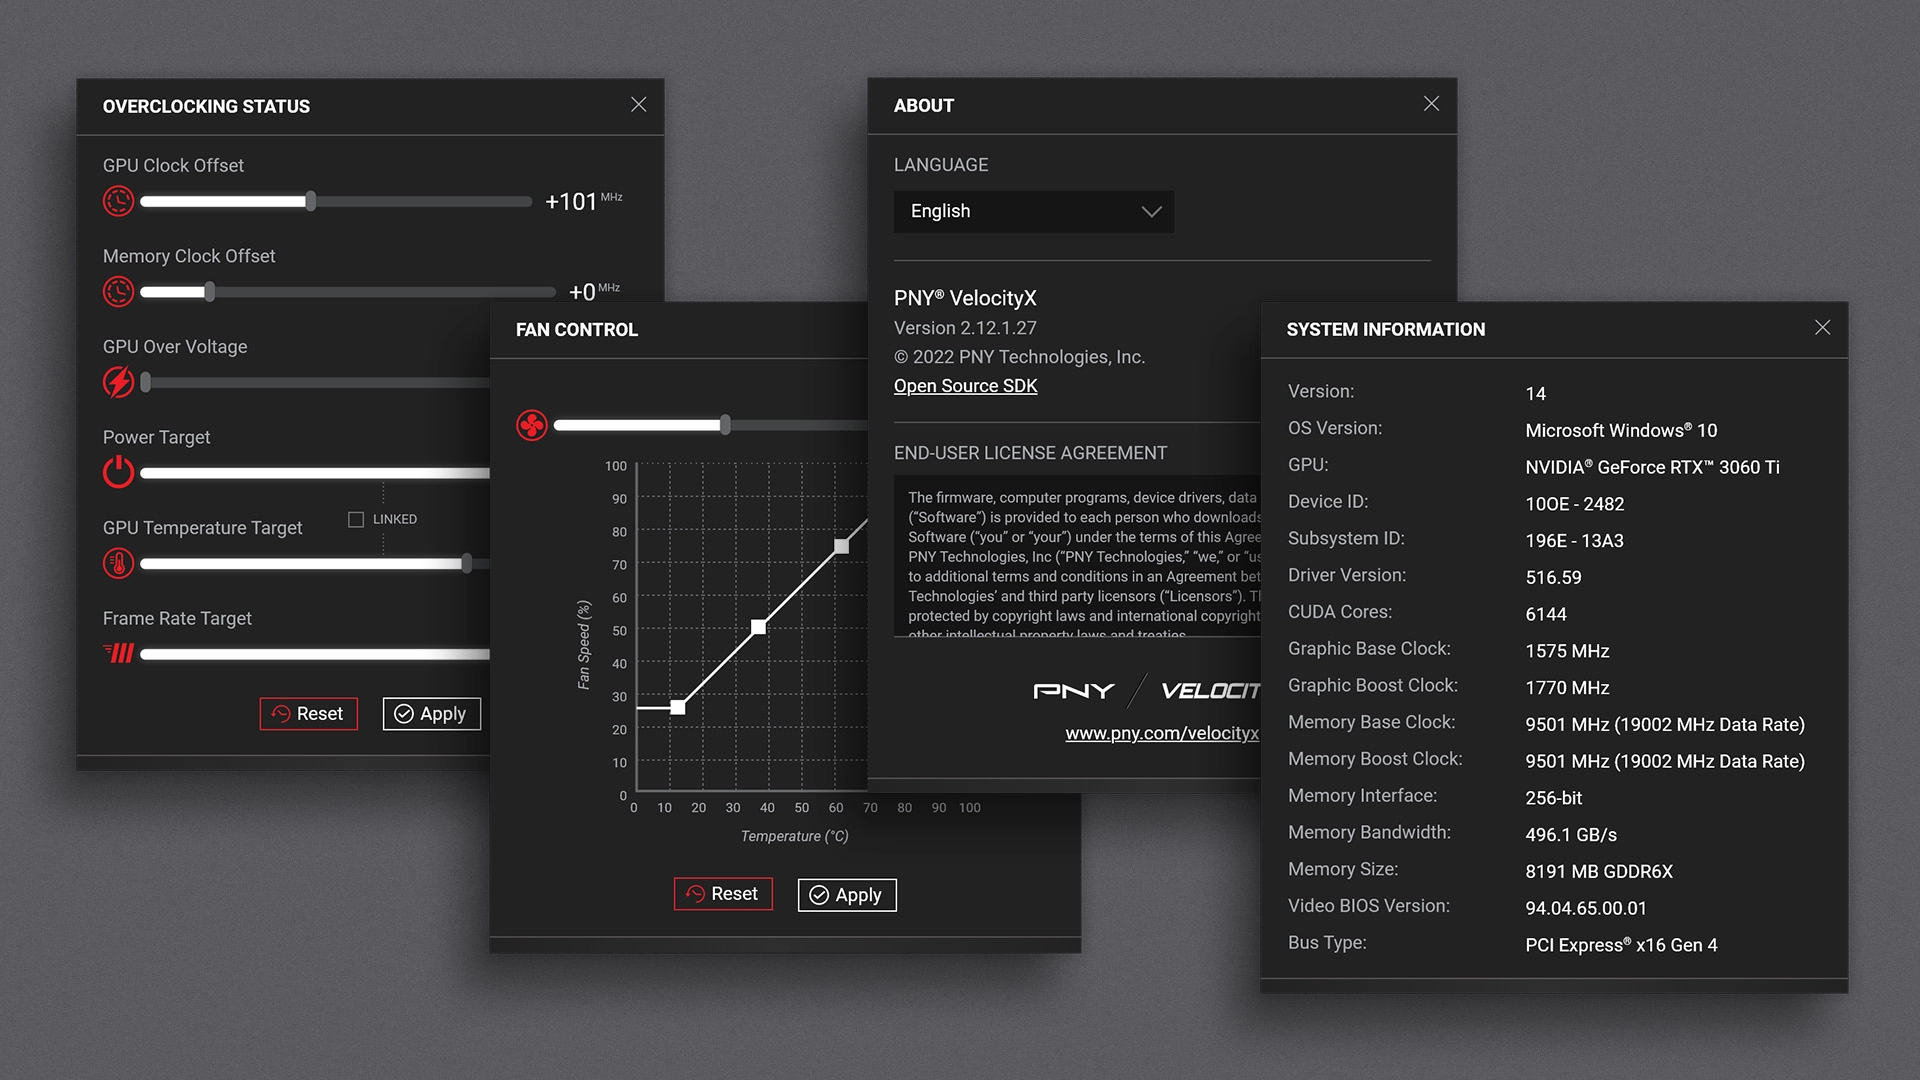Viewport: 1920px width, 1080px height.
Task: Click the red fan icon in Fan Control
Action: pyautogui.click(x=532, y=425)
